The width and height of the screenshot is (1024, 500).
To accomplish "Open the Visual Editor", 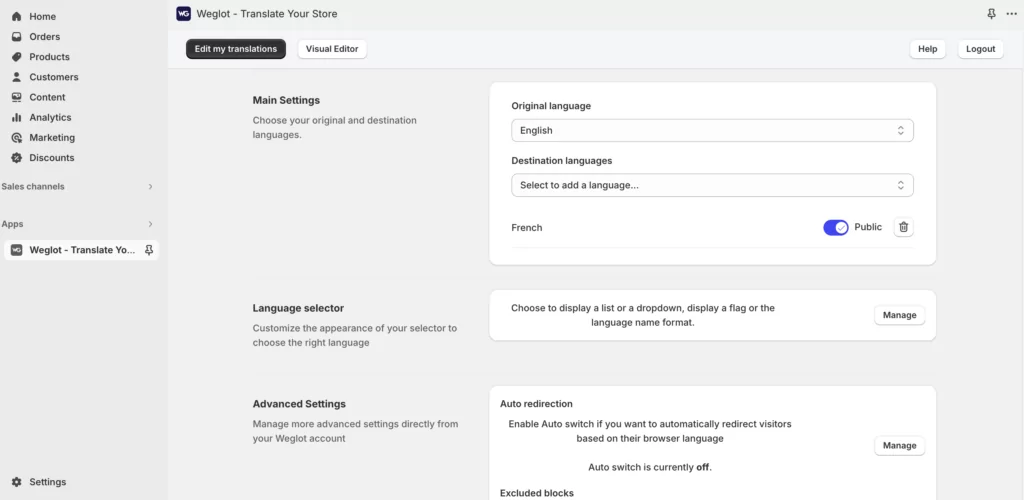I will (x=332, y=49).
